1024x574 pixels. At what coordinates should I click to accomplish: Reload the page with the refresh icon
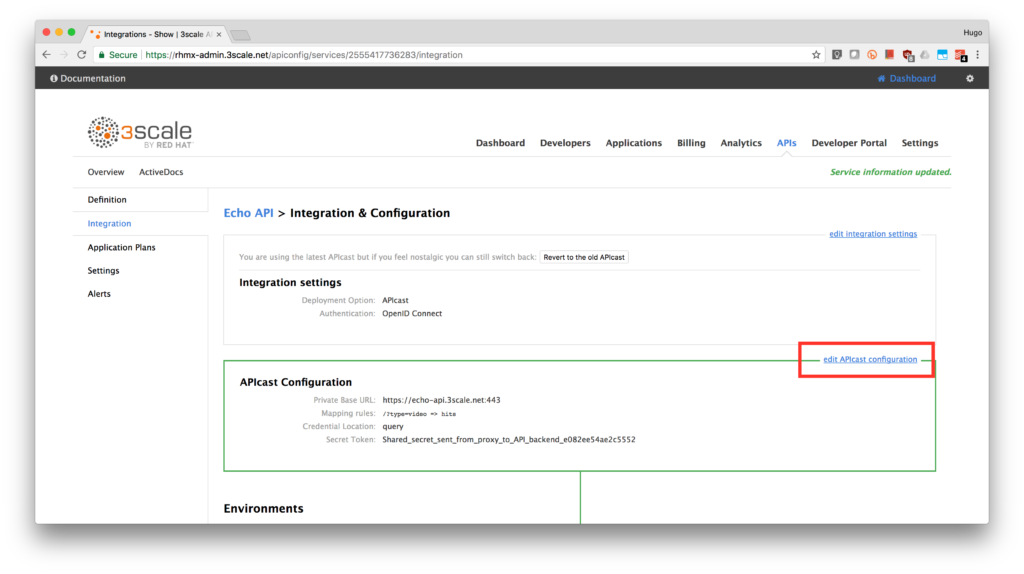click(82, 55)
